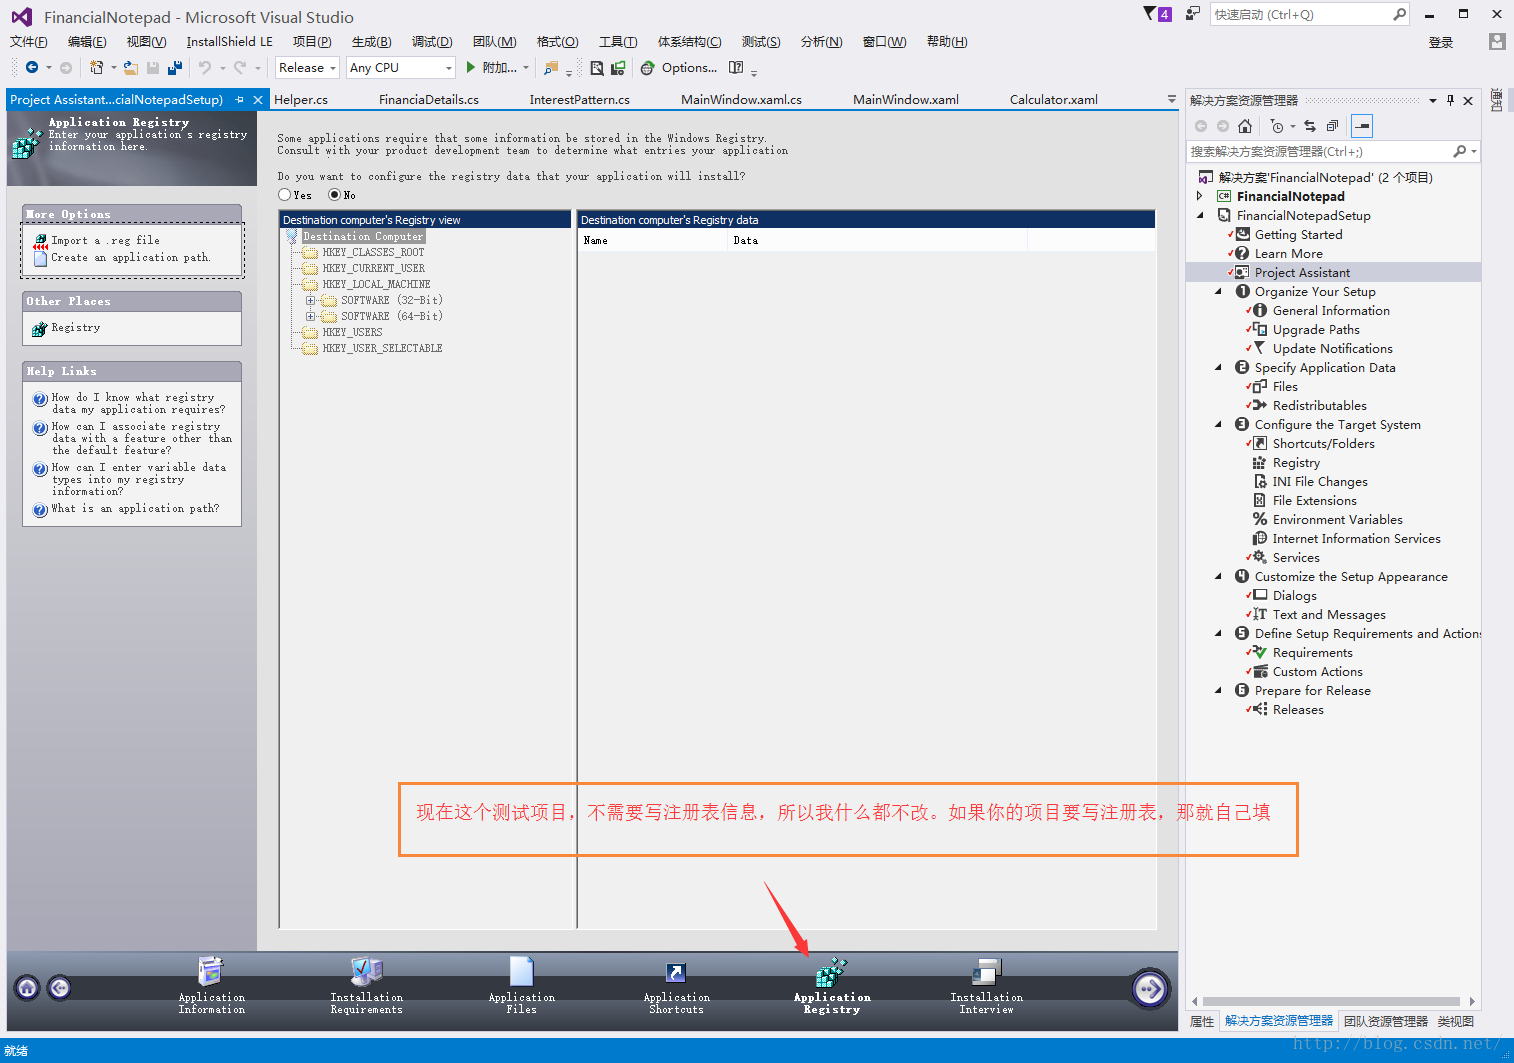
Task: Open the Application Files step icon
Action: click(x=521, y=971)
